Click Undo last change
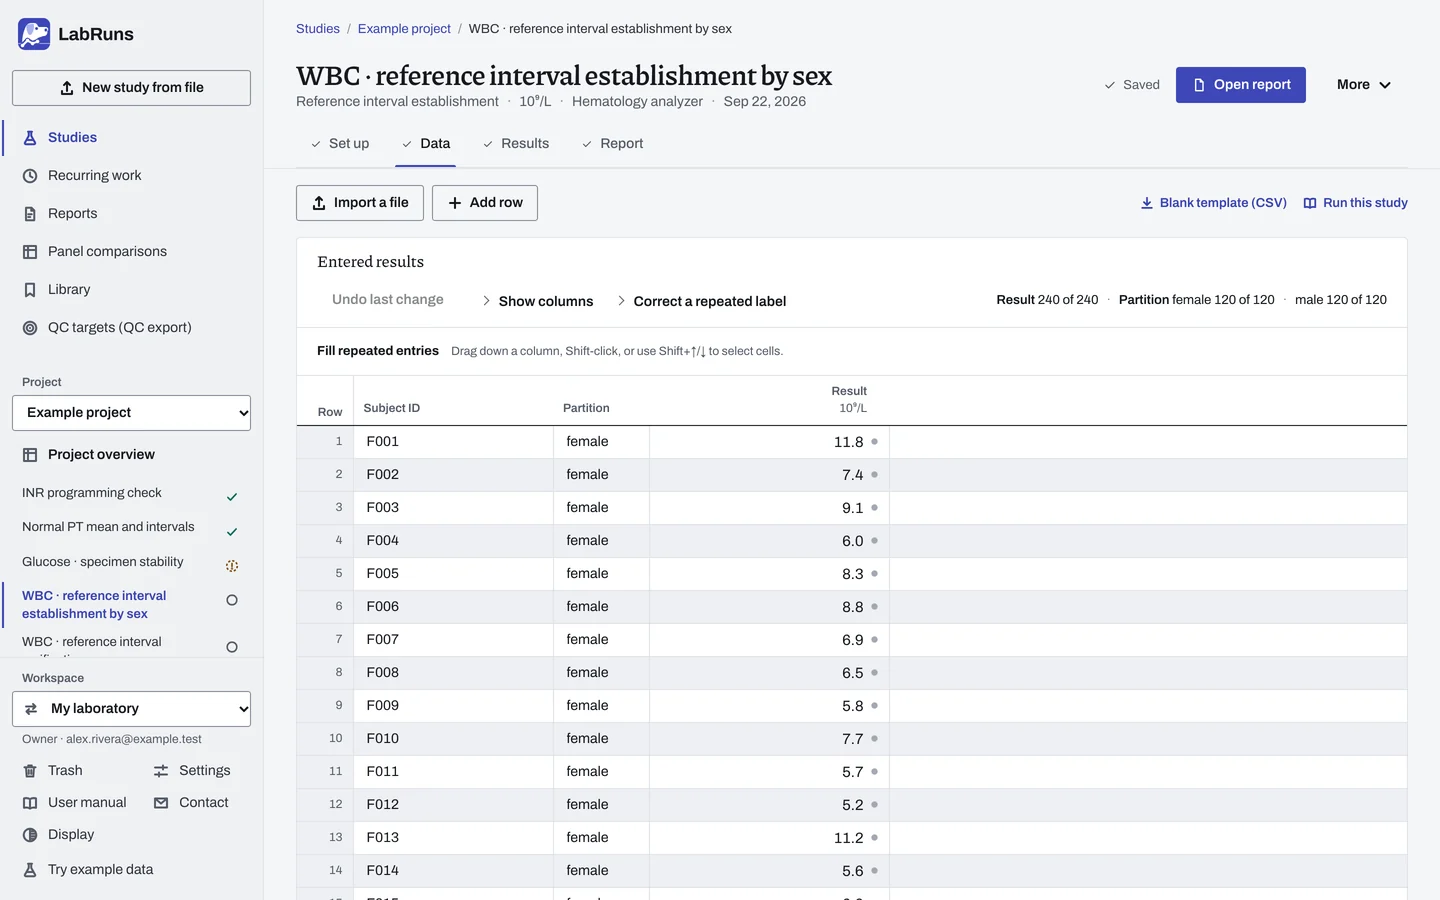The image size is (1440, 900). tap(388, 300)
